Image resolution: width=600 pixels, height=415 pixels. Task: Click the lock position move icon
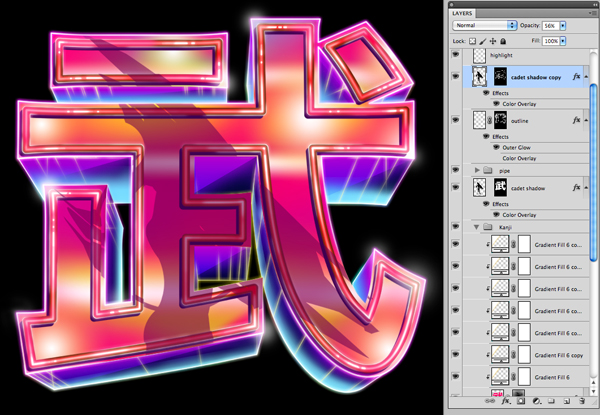[493, 41]
